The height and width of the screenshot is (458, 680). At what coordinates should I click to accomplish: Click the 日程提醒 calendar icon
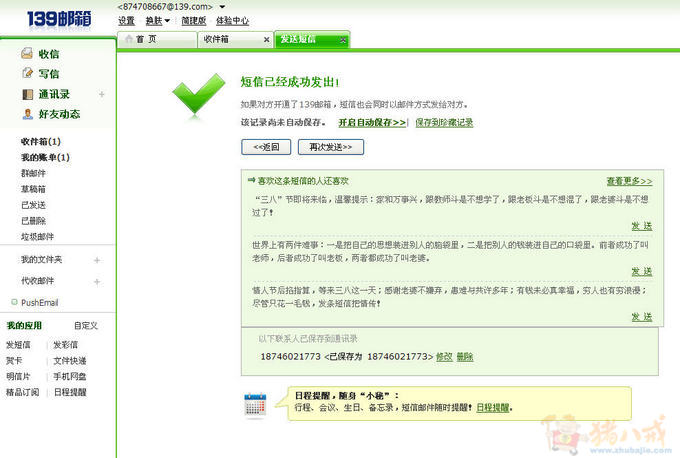click(x=255, y=405)
